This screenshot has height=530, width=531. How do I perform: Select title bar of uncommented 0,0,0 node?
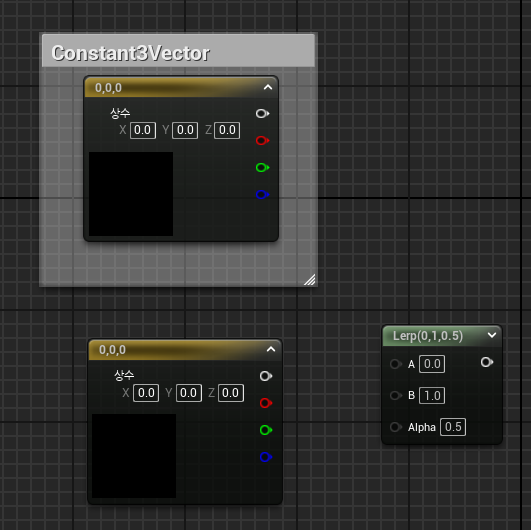tap(185, 349)
